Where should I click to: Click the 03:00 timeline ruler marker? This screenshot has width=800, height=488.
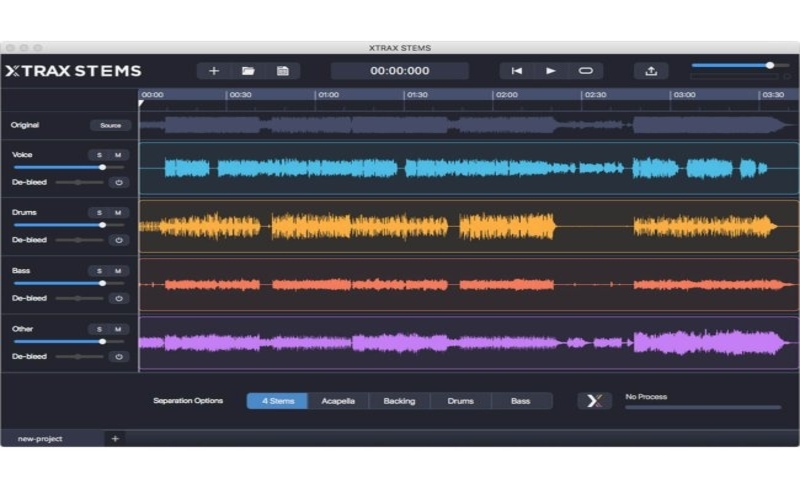coord(684,95)
